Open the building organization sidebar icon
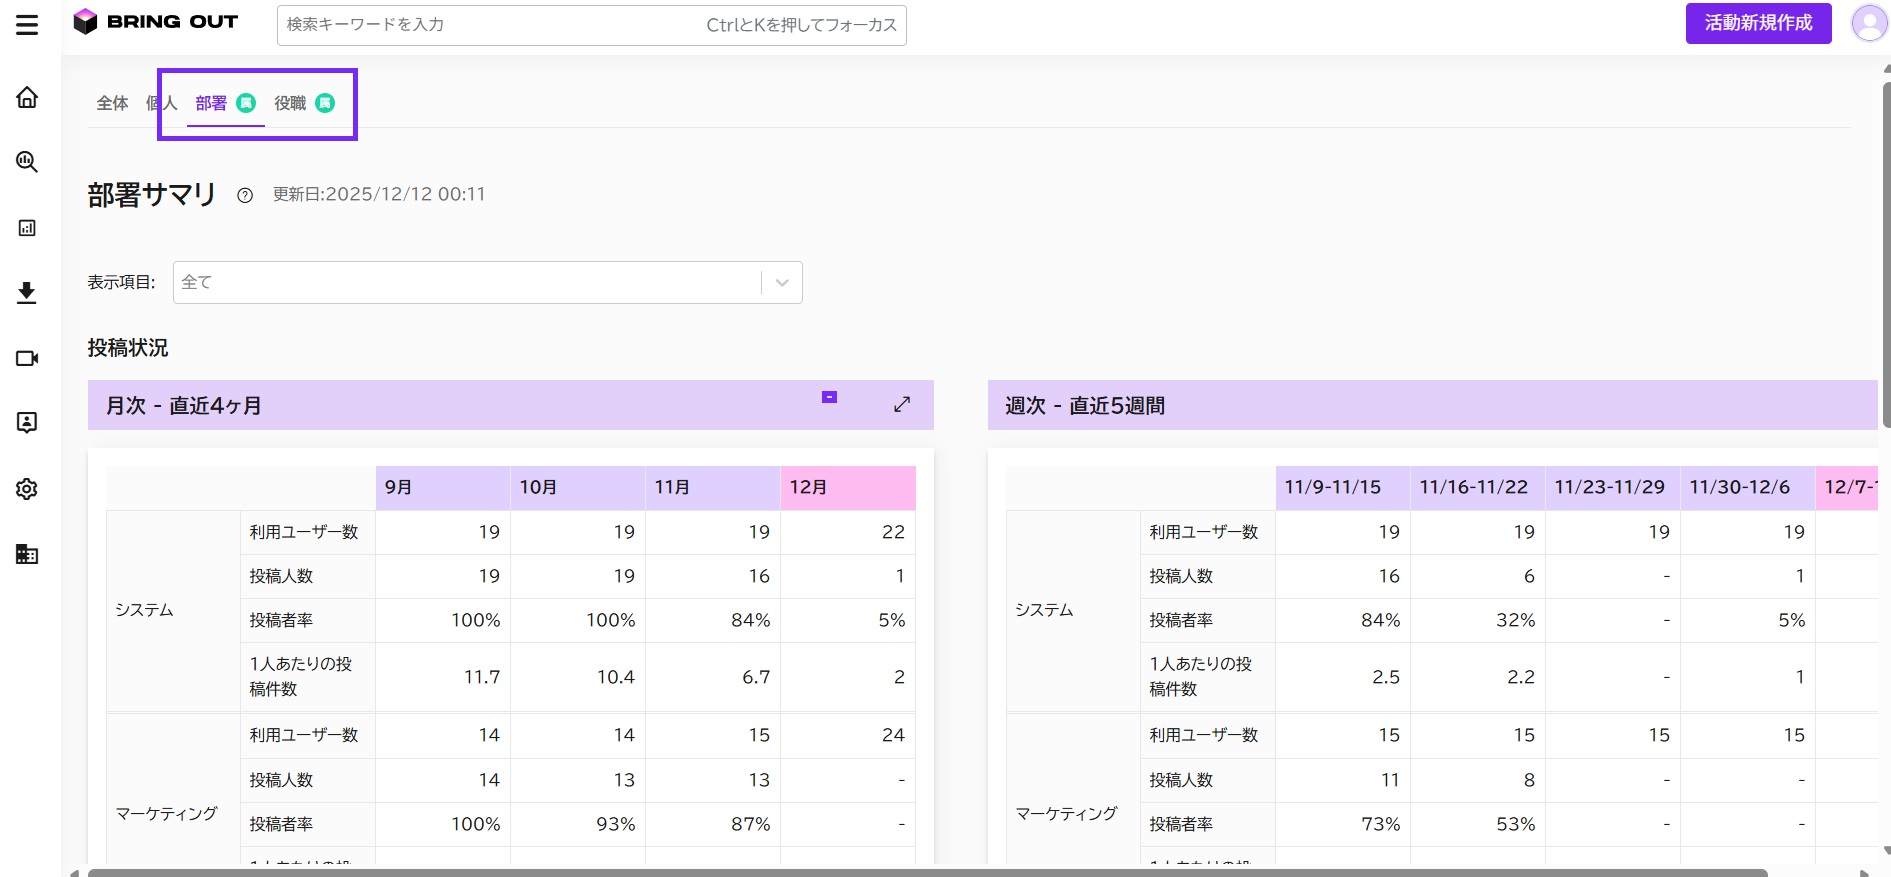 click(x=27, y=554)
